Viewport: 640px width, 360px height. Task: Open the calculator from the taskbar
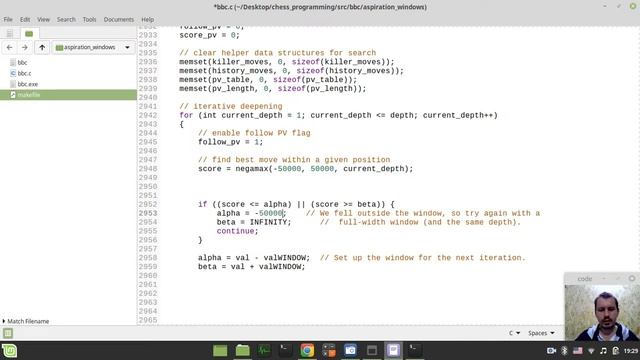(329, 351)
